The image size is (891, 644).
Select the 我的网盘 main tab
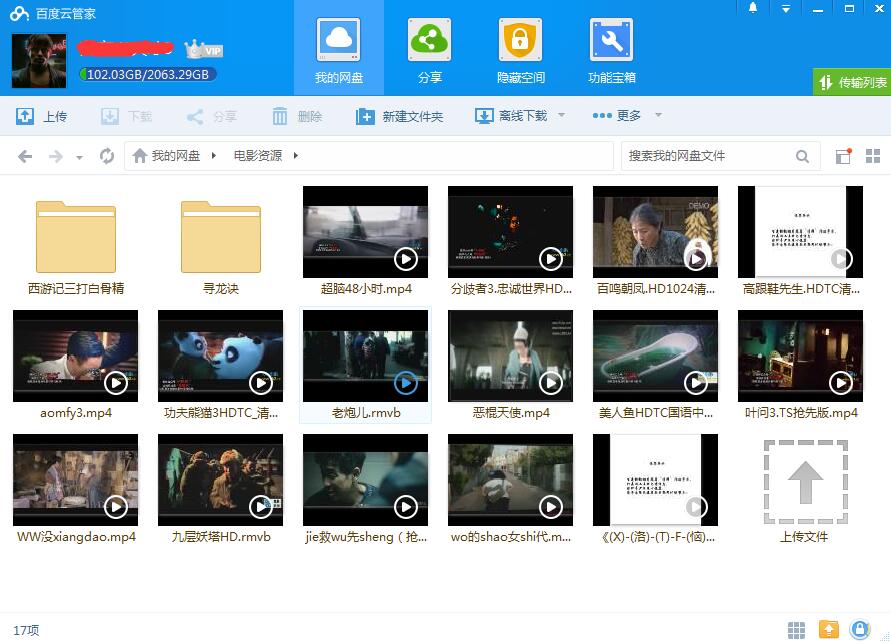339,51
